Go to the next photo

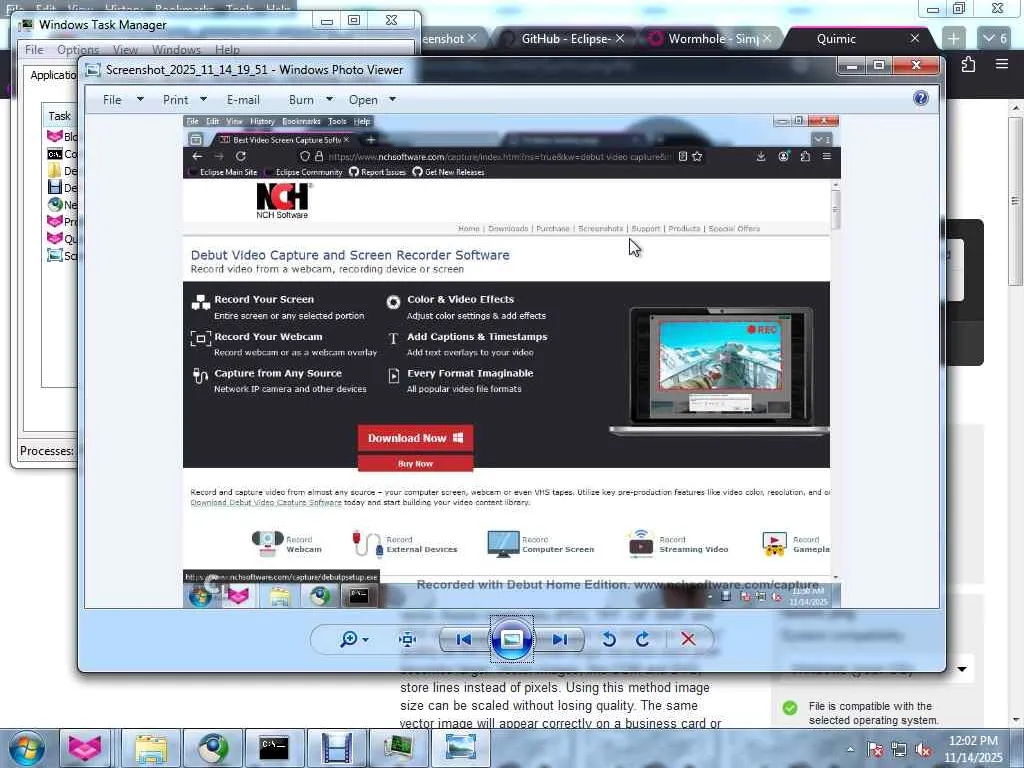point(560,639)
